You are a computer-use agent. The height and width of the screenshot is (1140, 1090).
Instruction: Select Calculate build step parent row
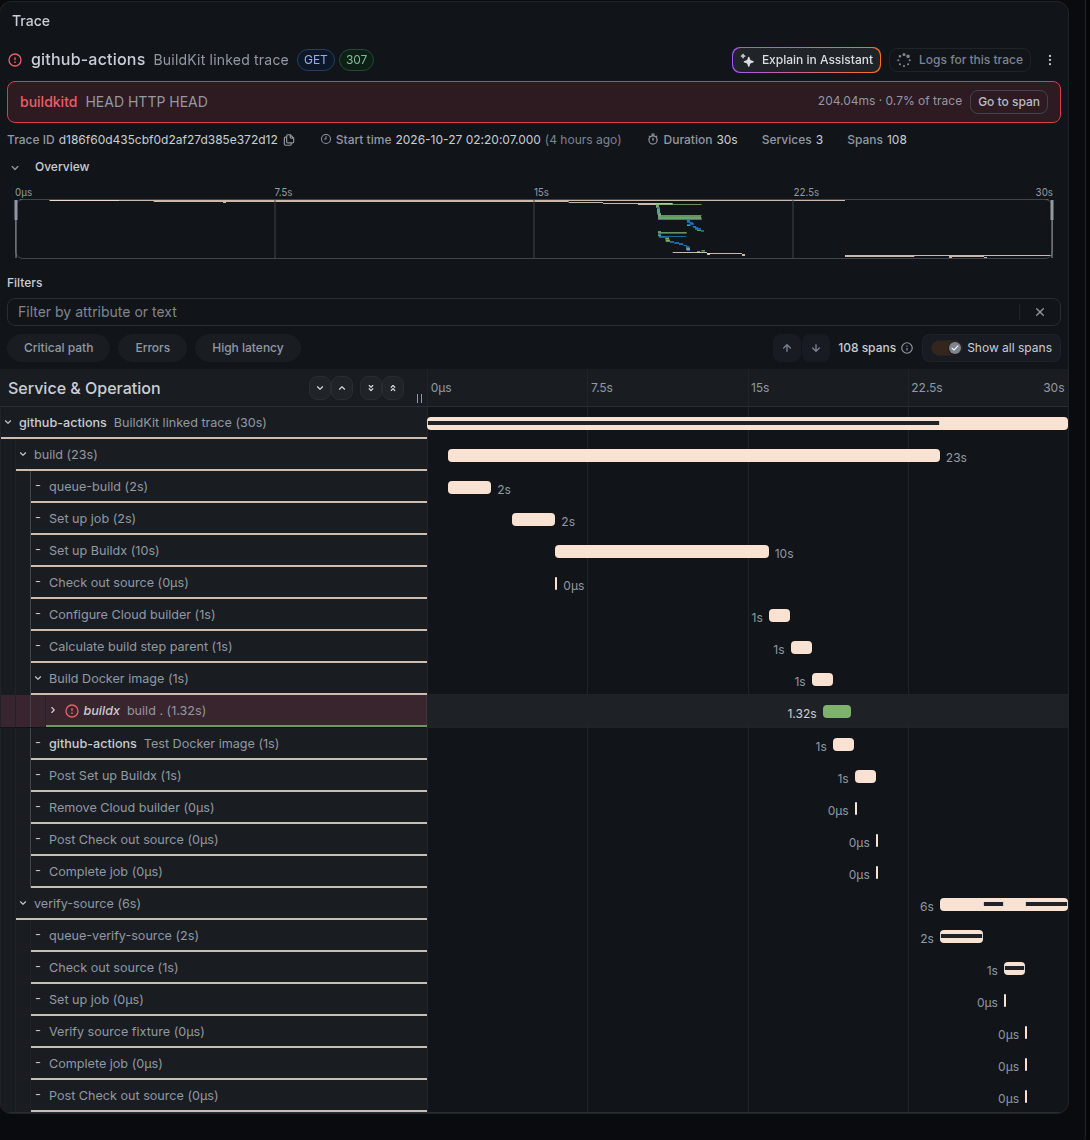click(x=228, y=646)
